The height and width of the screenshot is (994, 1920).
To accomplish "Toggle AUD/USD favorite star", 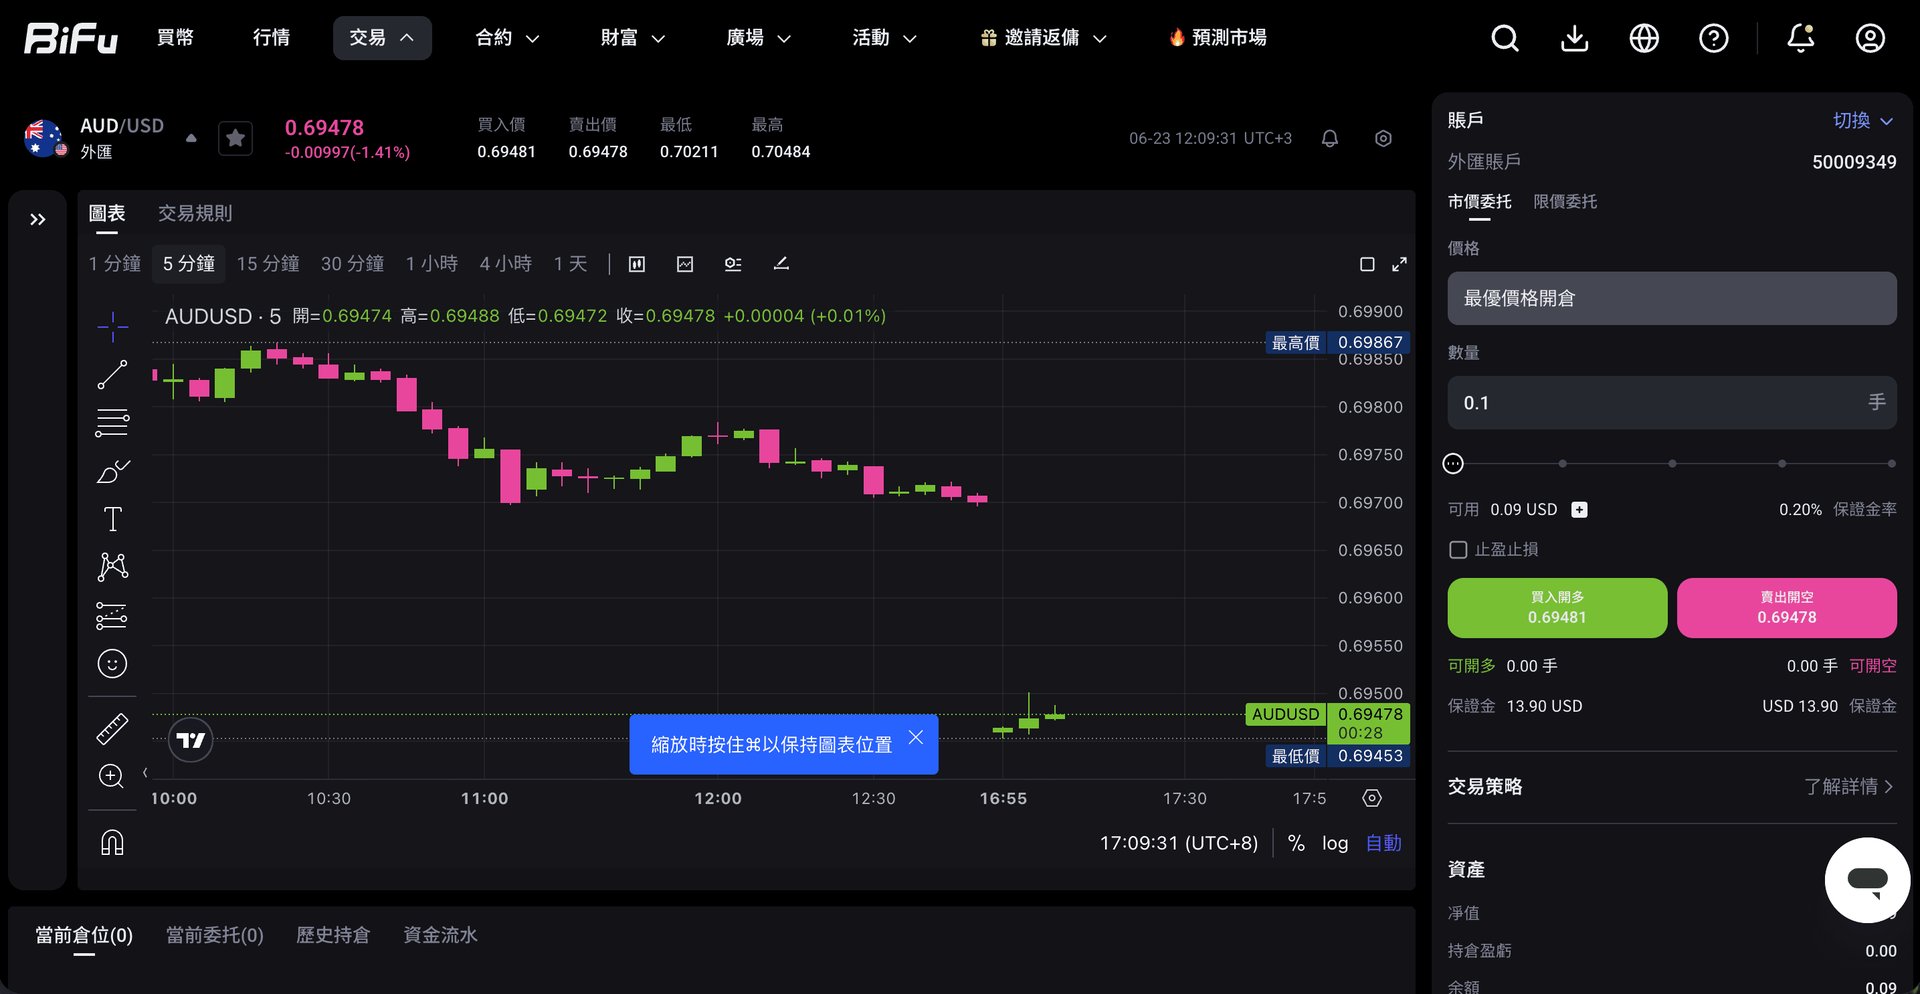I will [236, 138].
